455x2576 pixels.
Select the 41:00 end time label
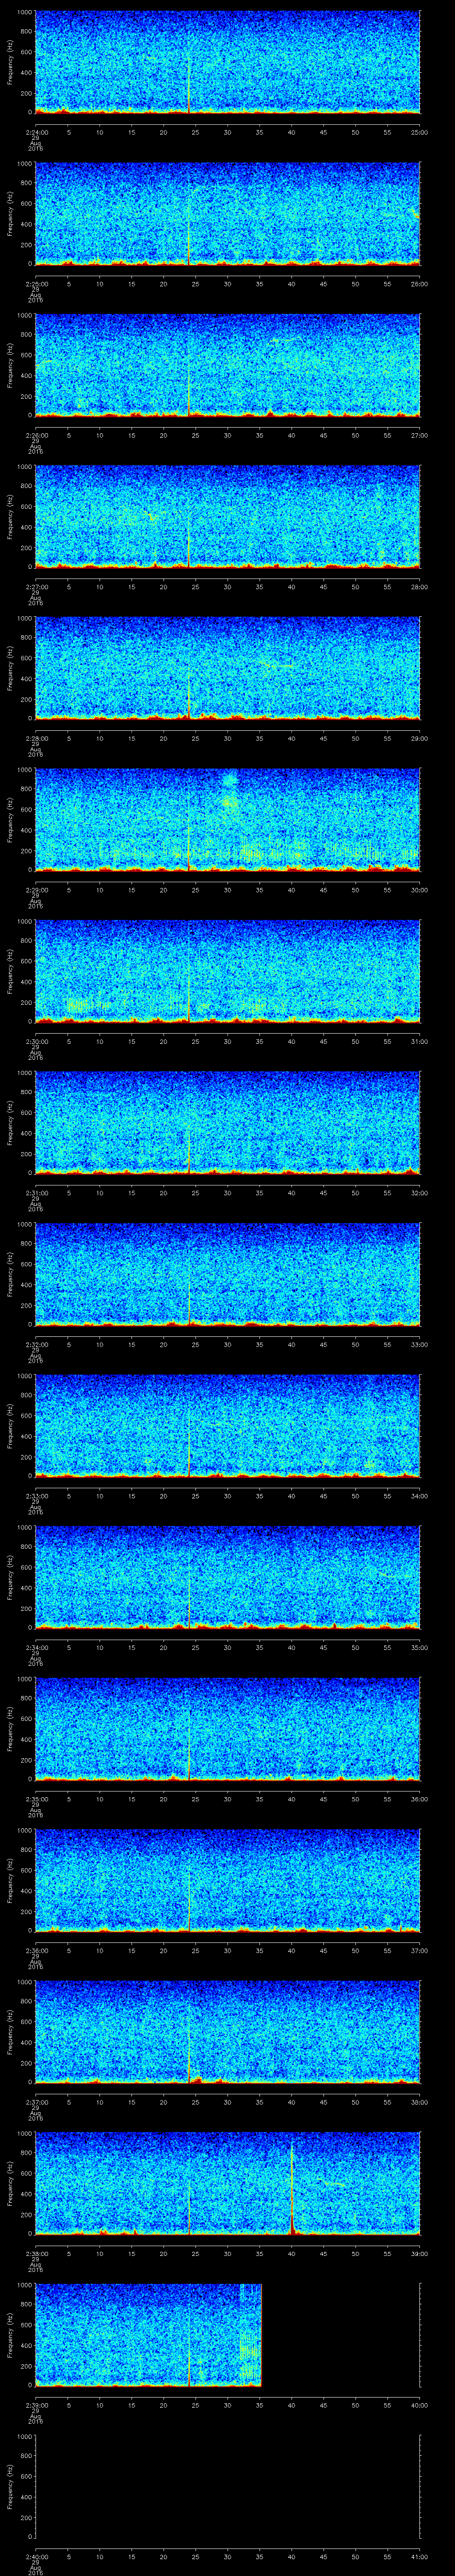tap(420, 2556)
